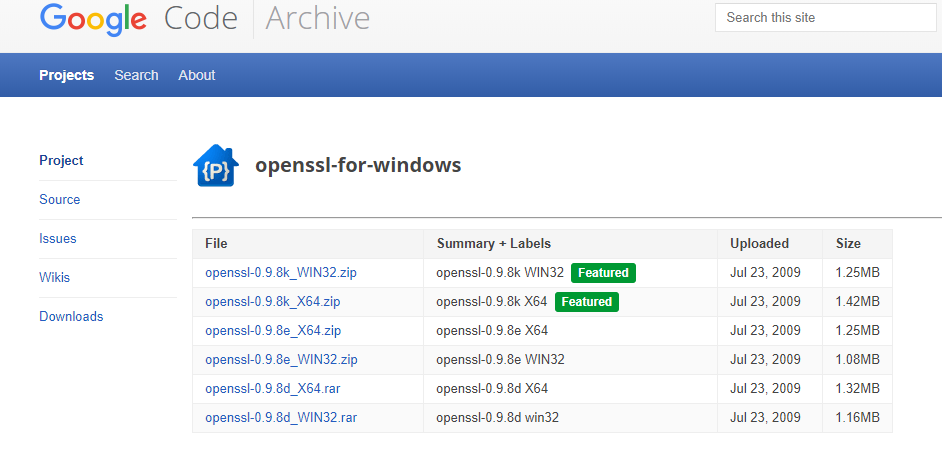Screen dimensions: 942x455
Task: Click summary text 'openssl-0.9.8k X64'
Action: [491, 302]
